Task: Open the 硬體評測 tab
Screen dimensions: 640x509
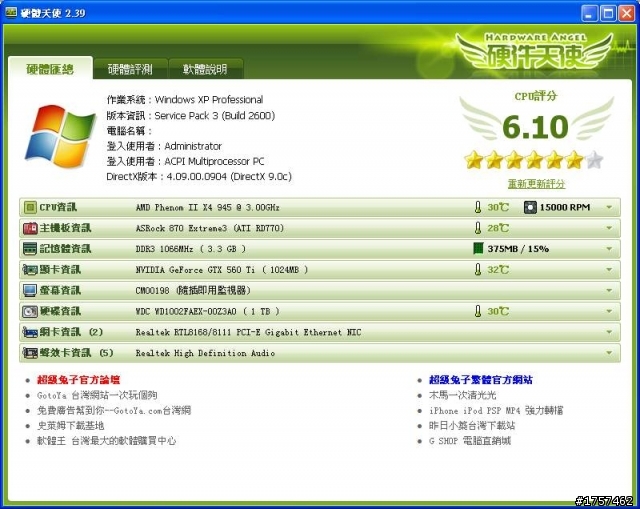Action: [130, 69]
